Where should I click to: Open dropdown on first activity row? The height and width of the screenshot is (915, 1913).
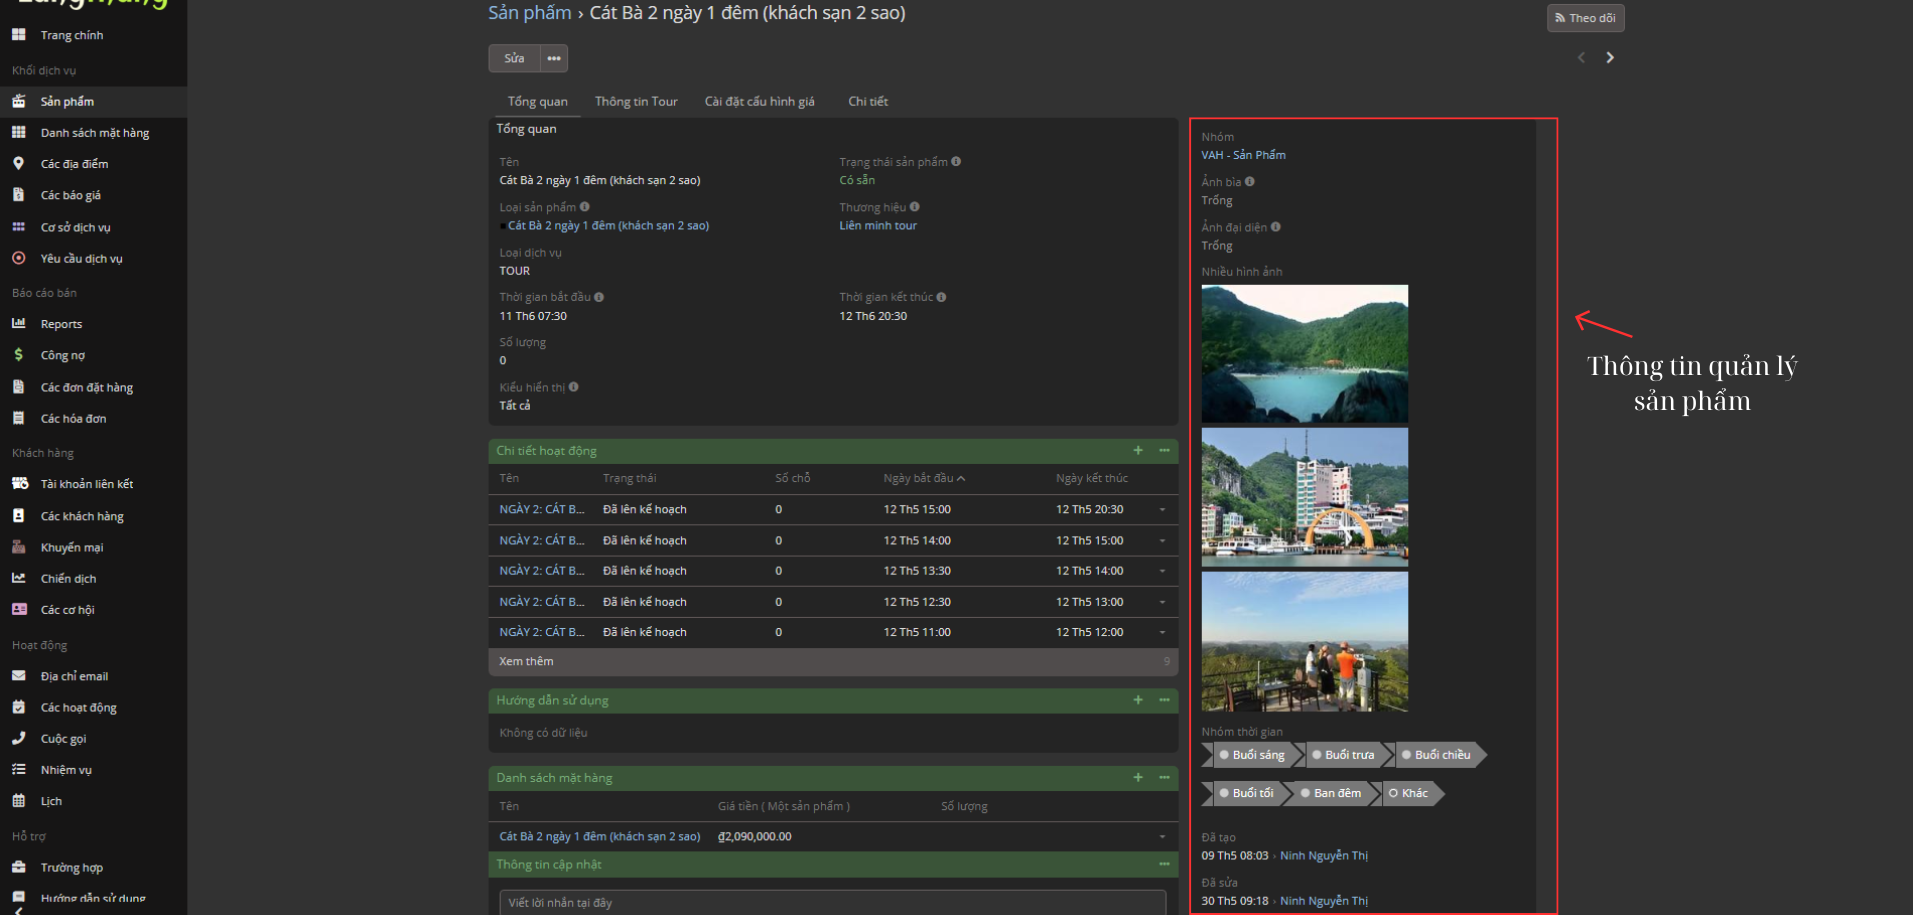point(1162,510)
